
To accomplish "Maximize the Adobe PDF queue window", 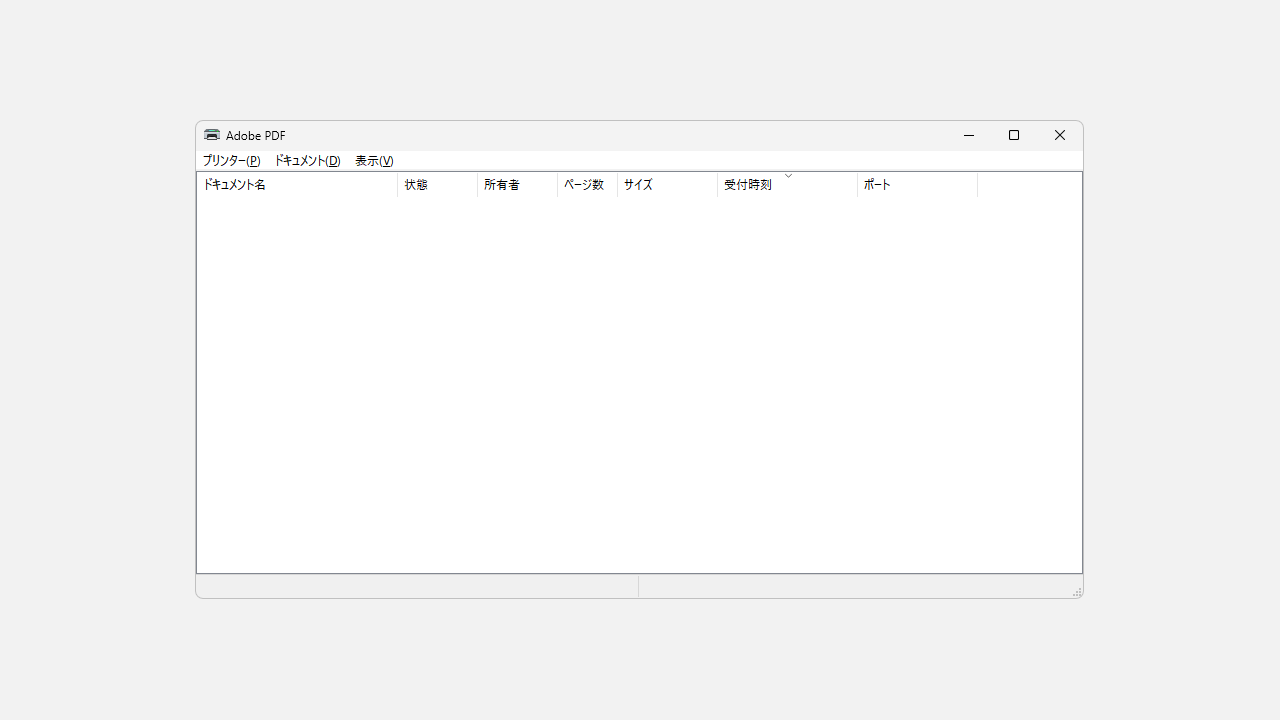I will (1014, 136).
